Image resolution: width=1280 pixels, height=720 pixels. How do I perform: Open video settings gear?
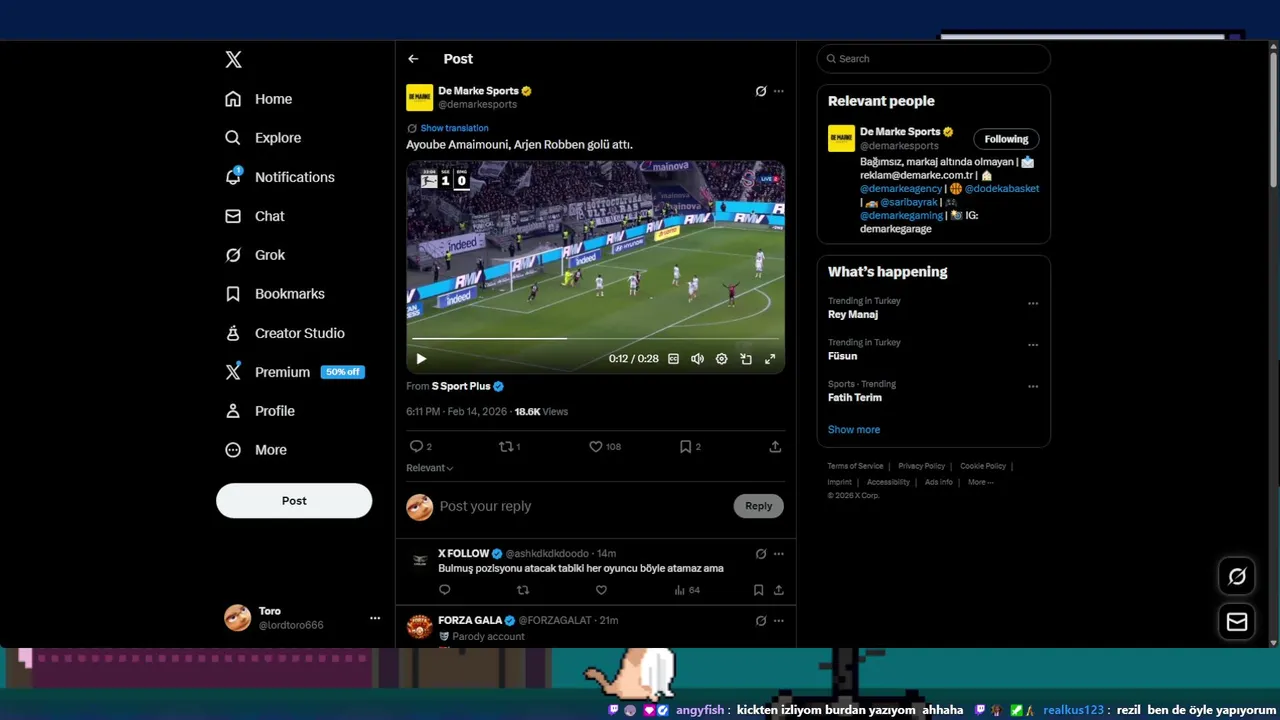721,359
